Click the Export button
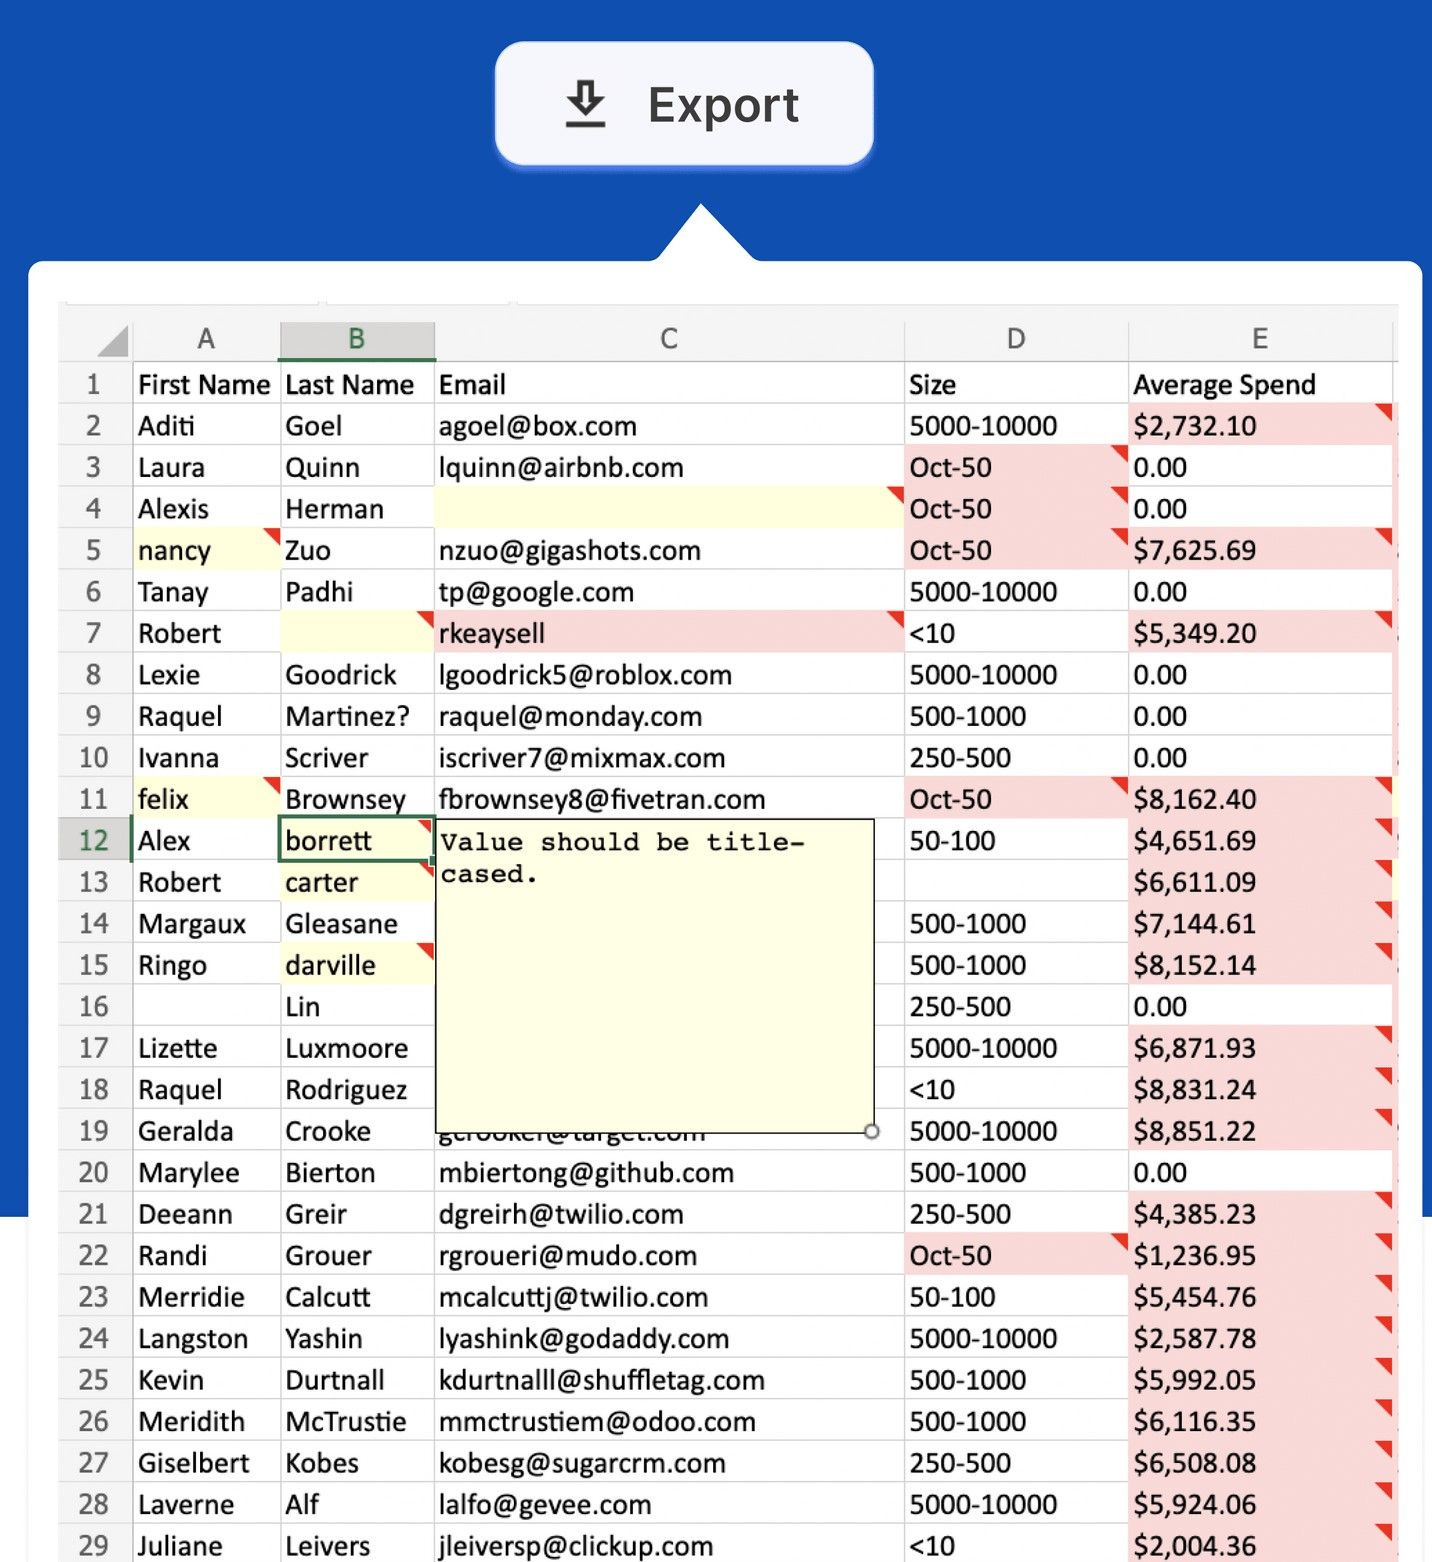 [x=684, y=103]
